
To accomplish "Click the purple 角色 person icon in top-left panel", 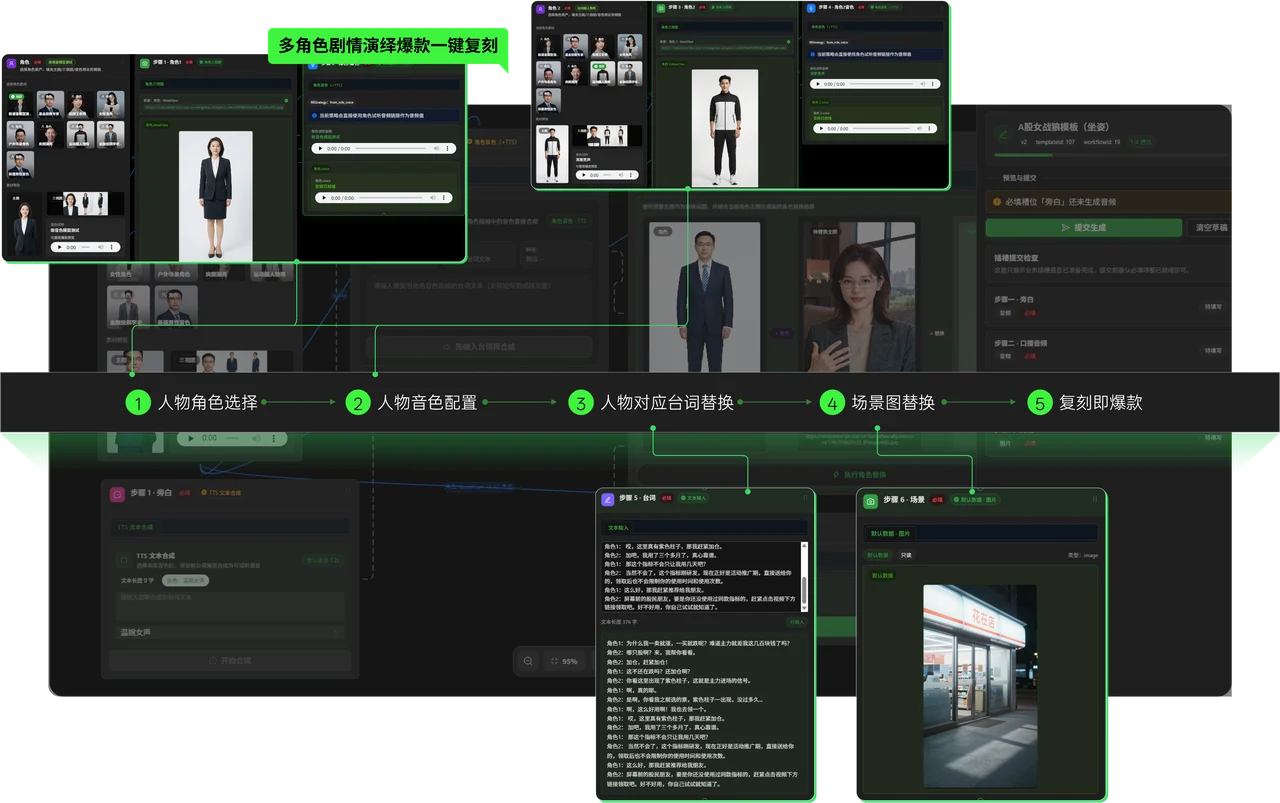I will 11,63.
